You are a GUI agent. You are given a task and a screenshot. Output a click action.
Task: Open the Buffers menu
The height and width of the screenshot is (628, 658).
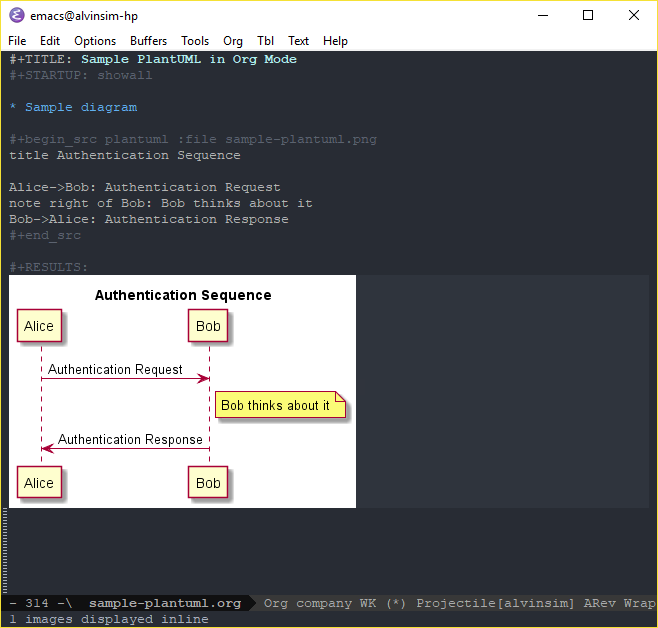[x=149, y=41]
